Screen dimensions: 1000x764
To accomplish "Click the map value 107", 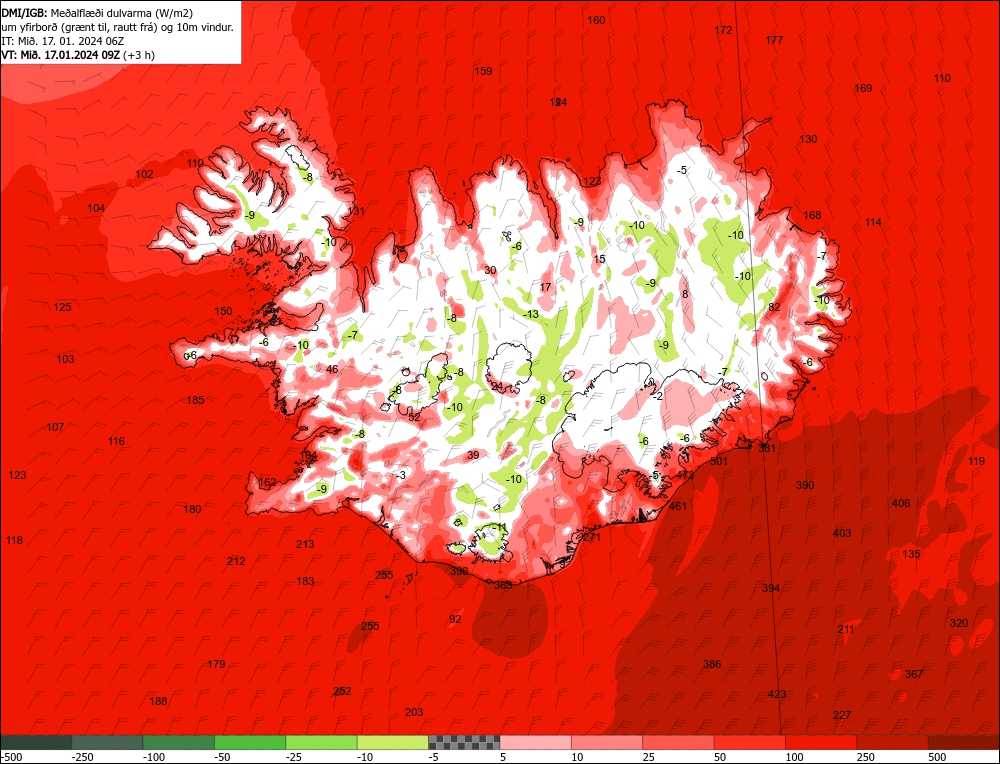I will tap(55, 427).
